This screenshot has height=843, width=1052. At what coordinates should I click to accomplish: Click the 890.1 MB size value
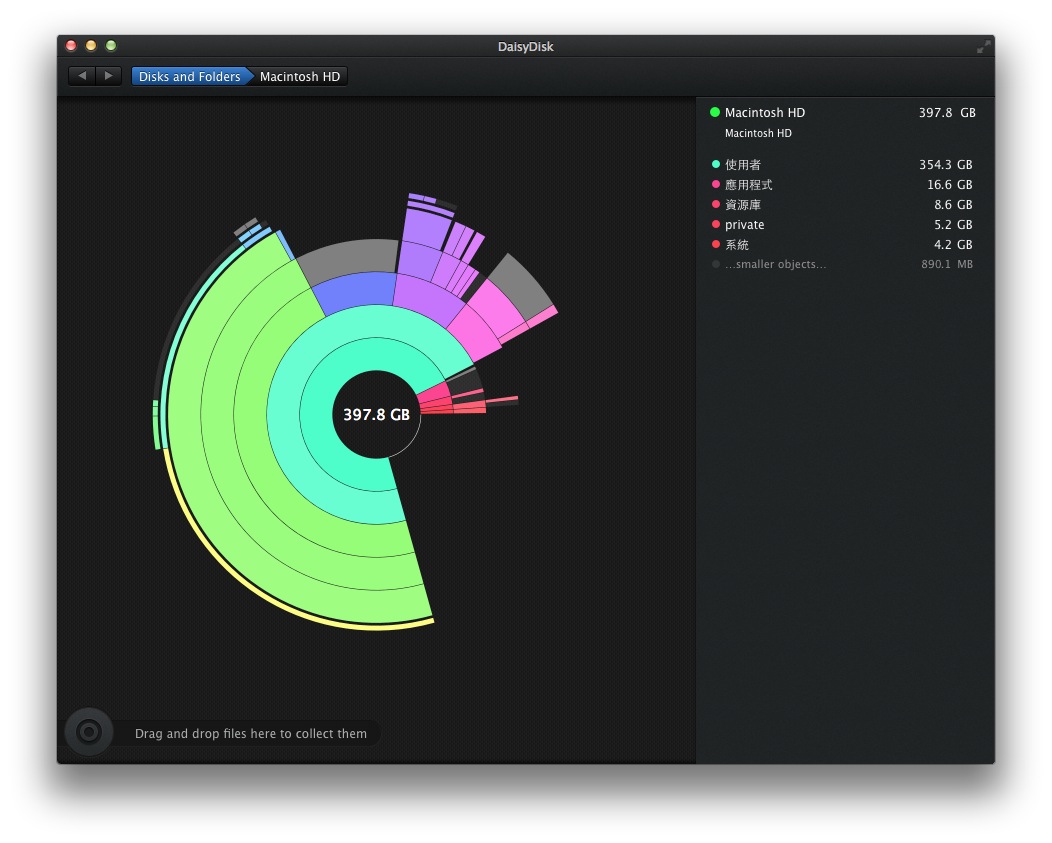pyautogui.click(x=947, y=264)
